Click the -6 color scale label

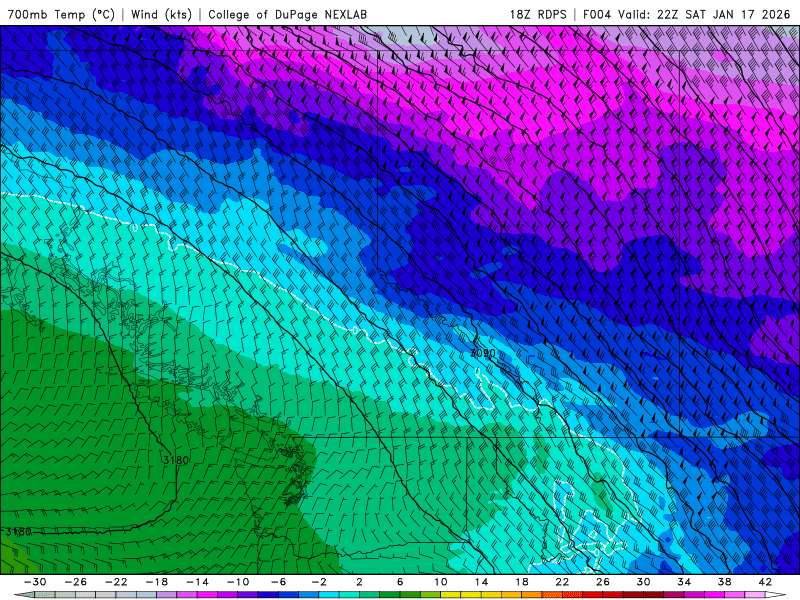coord(279,582)
